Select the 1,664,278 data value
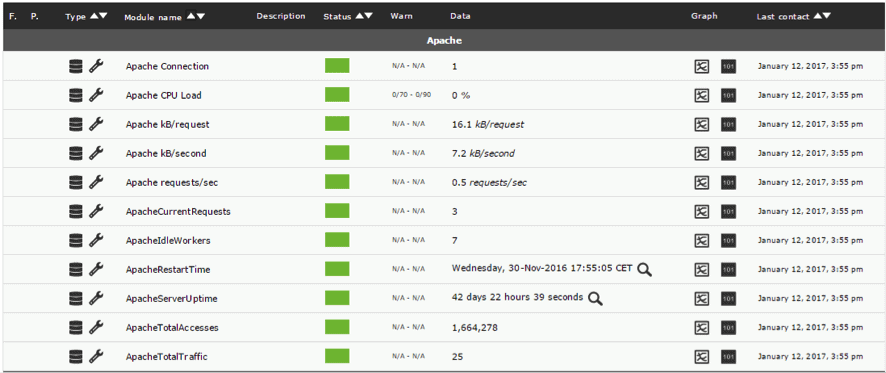 475,328
